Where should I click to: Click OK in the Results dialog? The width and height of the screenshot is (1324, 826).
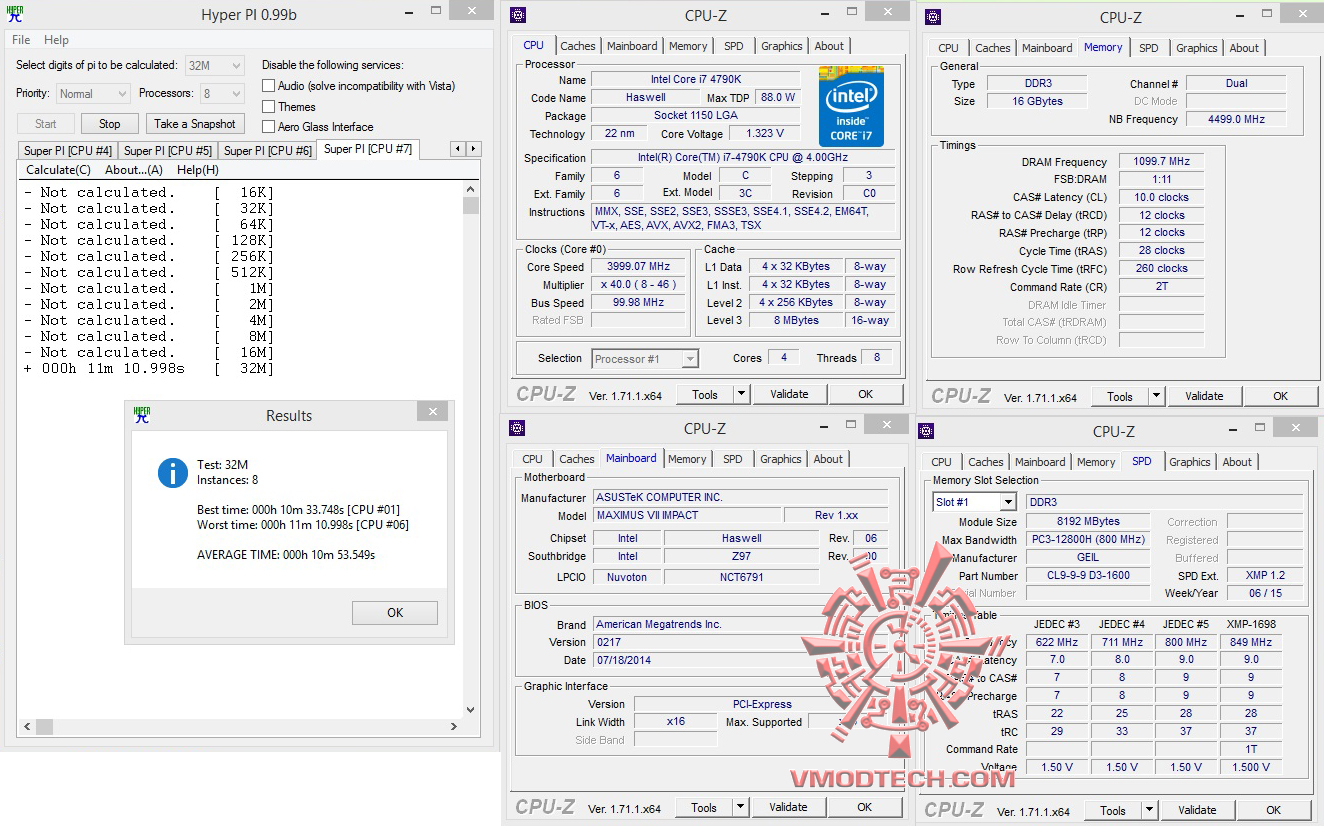coord(395,613)
